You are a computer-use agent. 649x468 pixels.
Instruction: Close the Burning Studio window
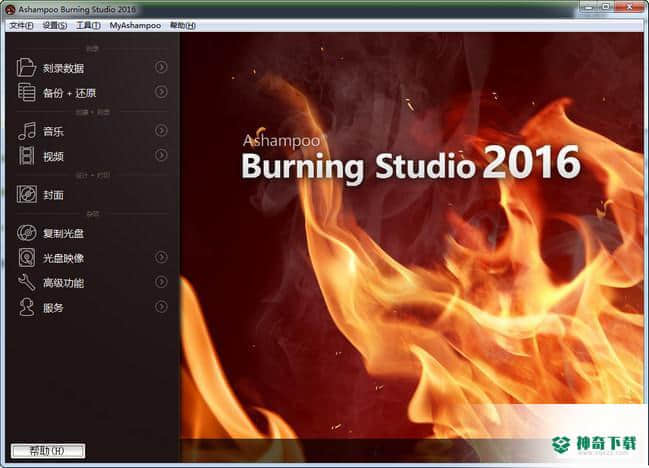tap(630, 7)
